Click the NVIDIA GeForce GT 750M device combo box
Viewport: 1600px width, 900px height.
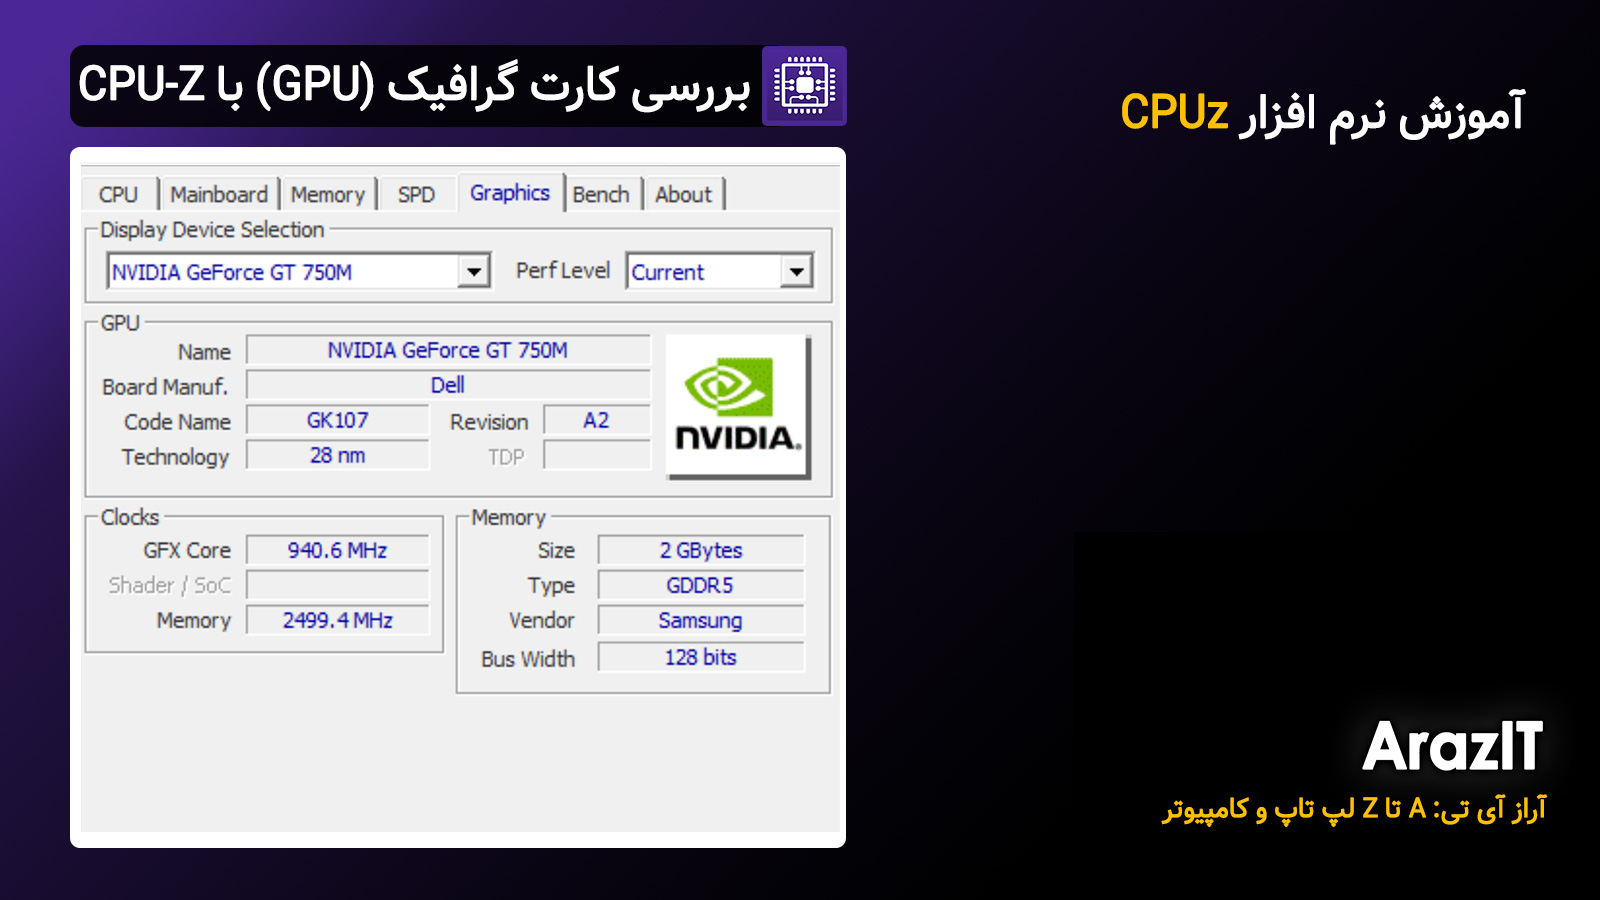(x=298, y=271)
